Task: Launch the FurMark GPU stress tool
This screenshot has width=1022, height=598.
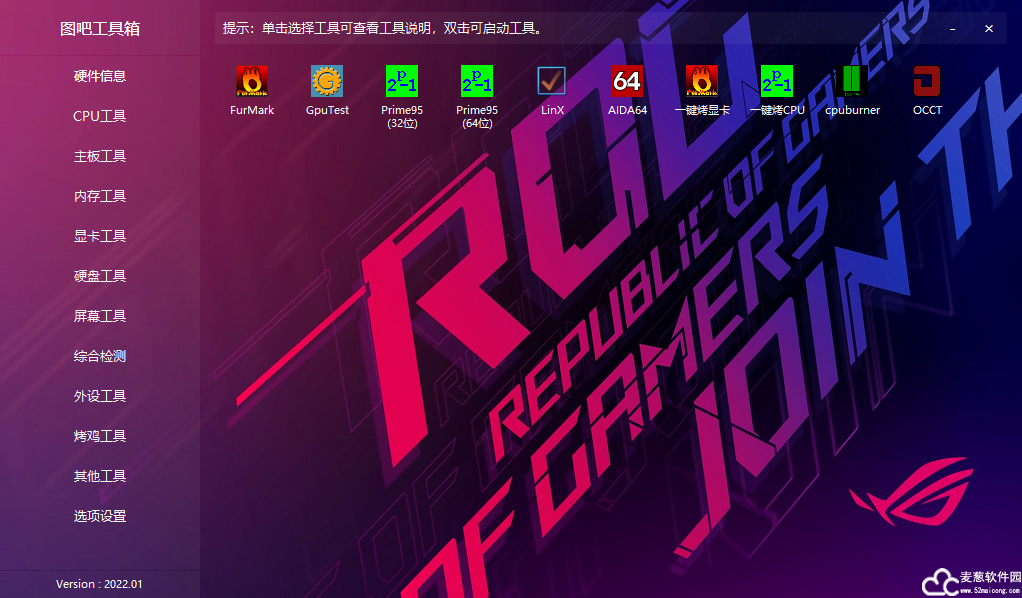Action: [252, 81]
